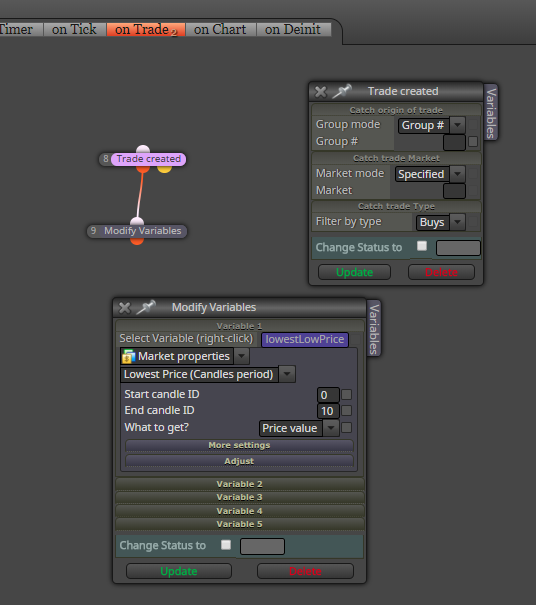Switch to the on Chart tab

coord(220,29)
